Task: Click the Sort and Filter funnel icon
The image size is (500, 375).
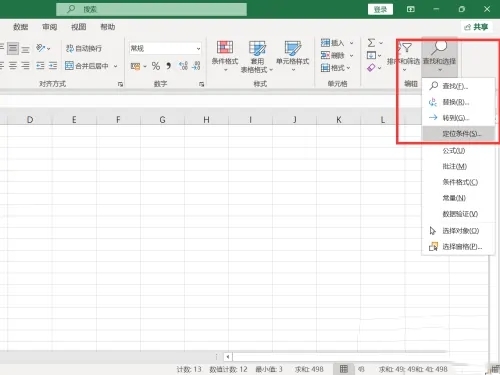Action: pos(406,48)
